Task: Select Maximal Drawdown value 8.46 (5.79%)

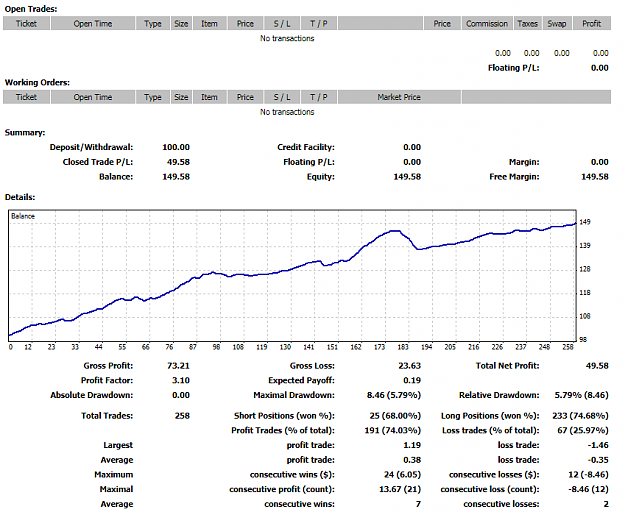Action: (x=394, y=395)
